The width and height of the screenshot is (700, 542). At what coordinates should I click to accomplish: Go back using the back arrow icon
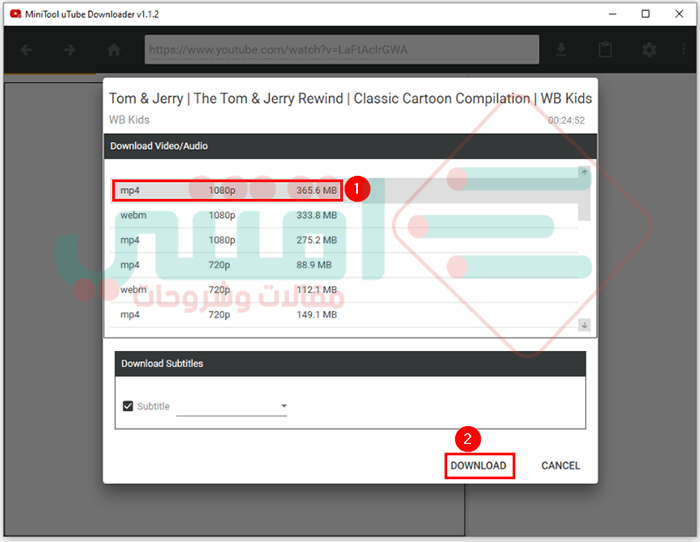click(x=26, y=50)
